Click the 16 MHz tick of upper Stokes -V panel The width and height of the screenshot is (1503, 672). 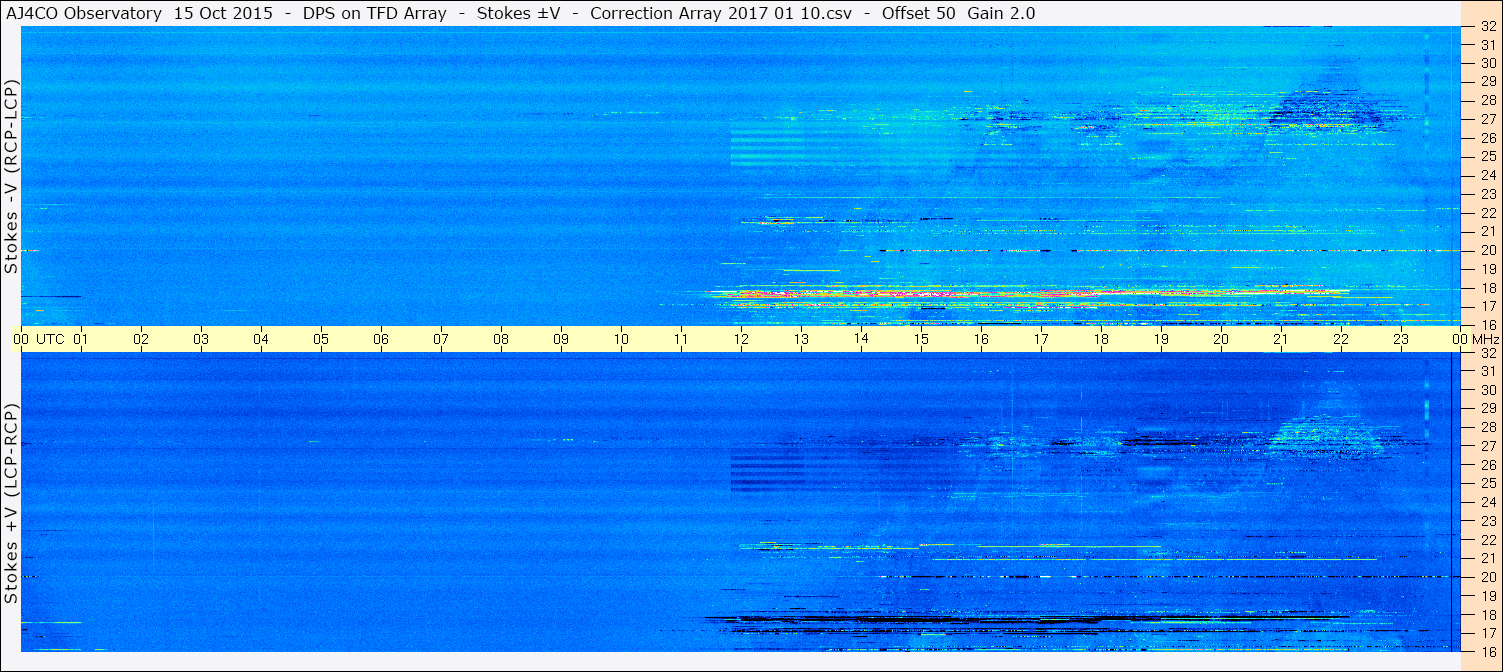tap(1488, 325)
